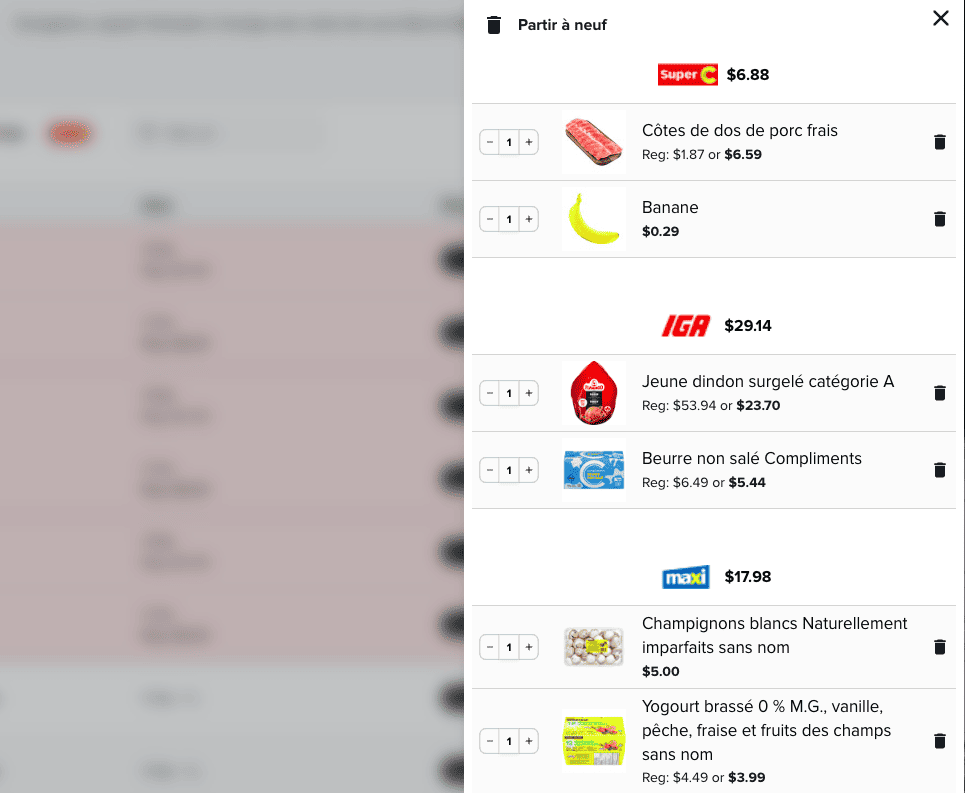Select the IGA store logo

pos(686,325)
